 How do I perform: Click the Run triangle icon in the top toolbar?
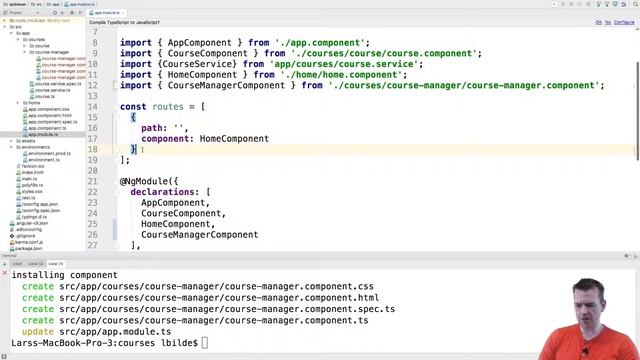pyautogui.click(x=563, y=4)
